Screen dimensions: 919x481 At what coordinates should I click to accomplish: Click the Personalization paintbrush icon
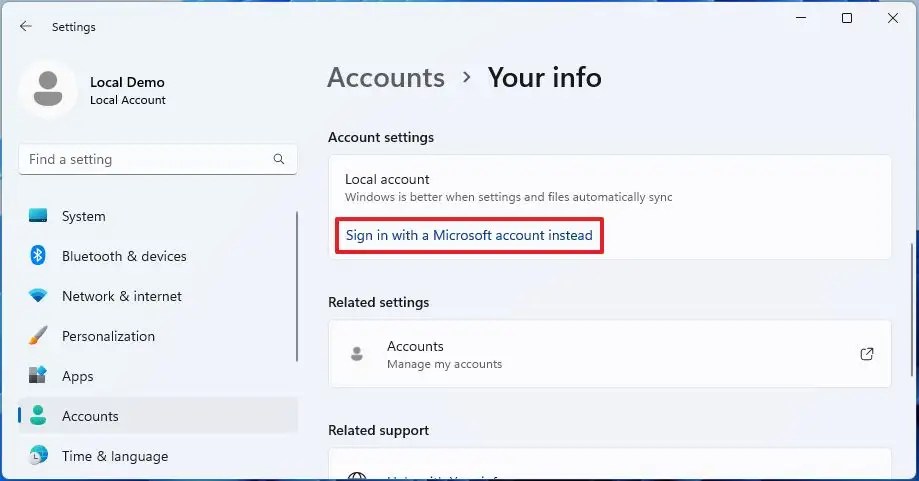[38, 336]
